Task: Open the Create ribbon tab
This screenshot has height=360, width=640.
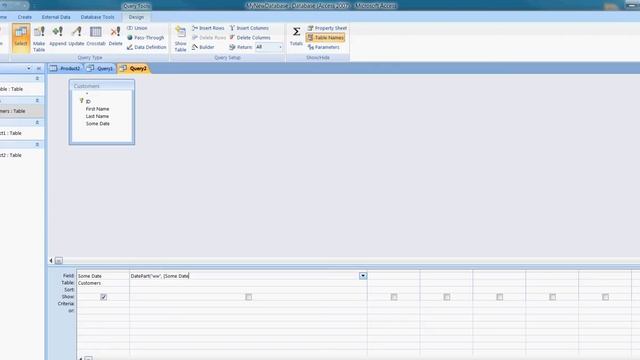Action: [x=24, y=17]
